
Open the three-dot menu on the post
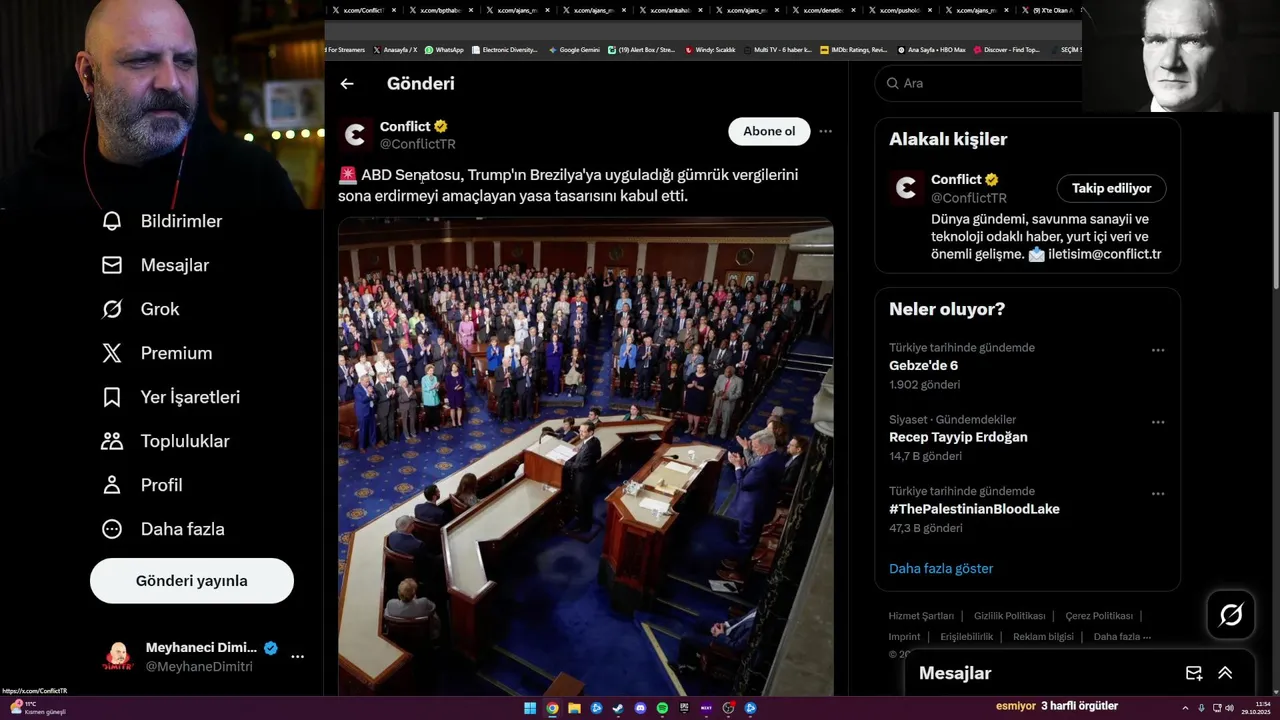click(x=825, y=131)
